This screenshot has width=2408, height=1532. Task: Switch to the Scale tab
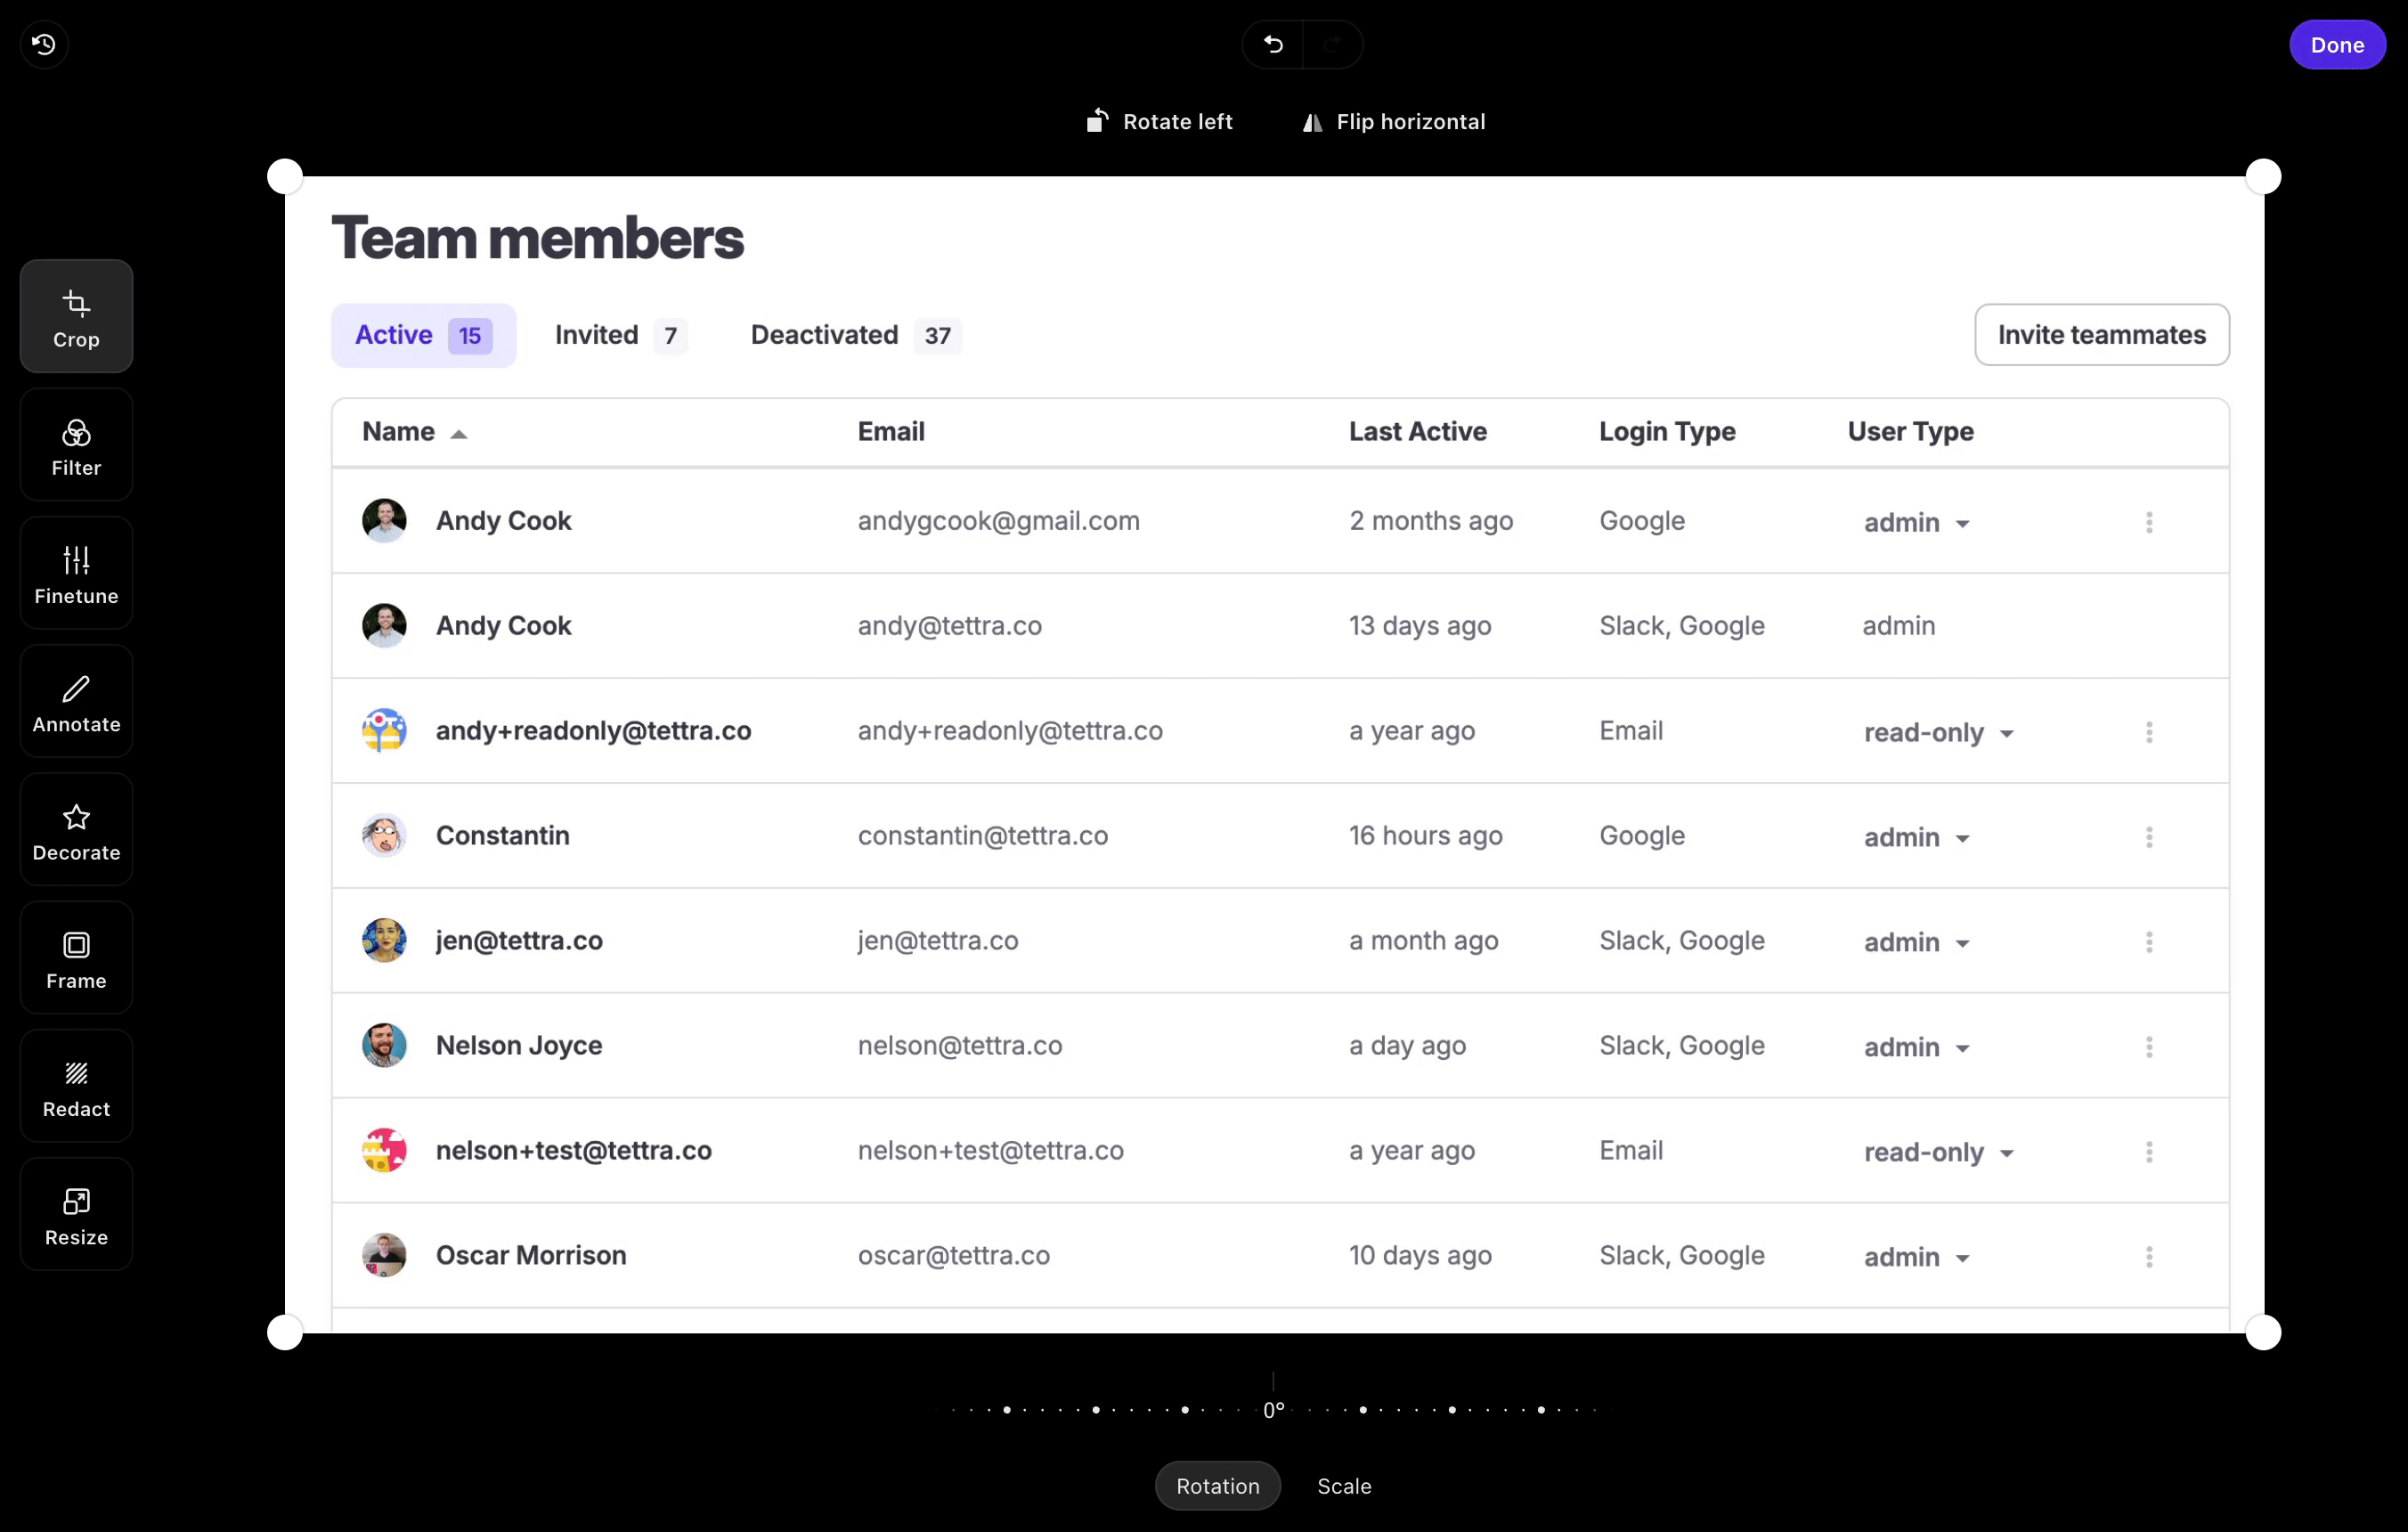point(1343,1486)
